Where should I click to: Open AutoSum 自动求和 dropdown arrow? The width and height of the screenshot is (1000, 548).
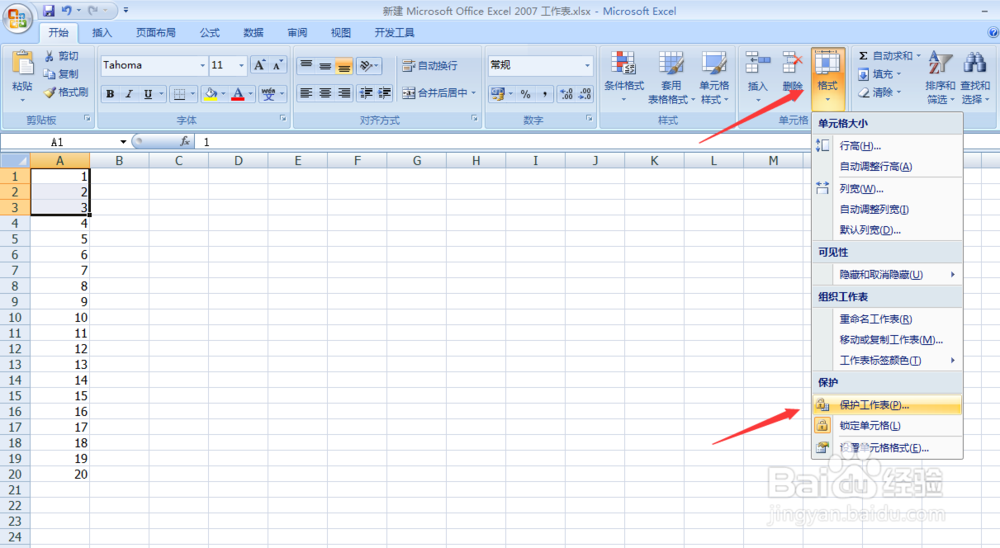click(918, 56)
